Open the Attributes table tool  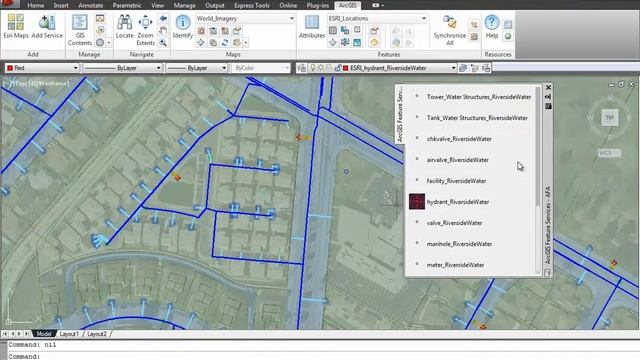pos(311,26)
